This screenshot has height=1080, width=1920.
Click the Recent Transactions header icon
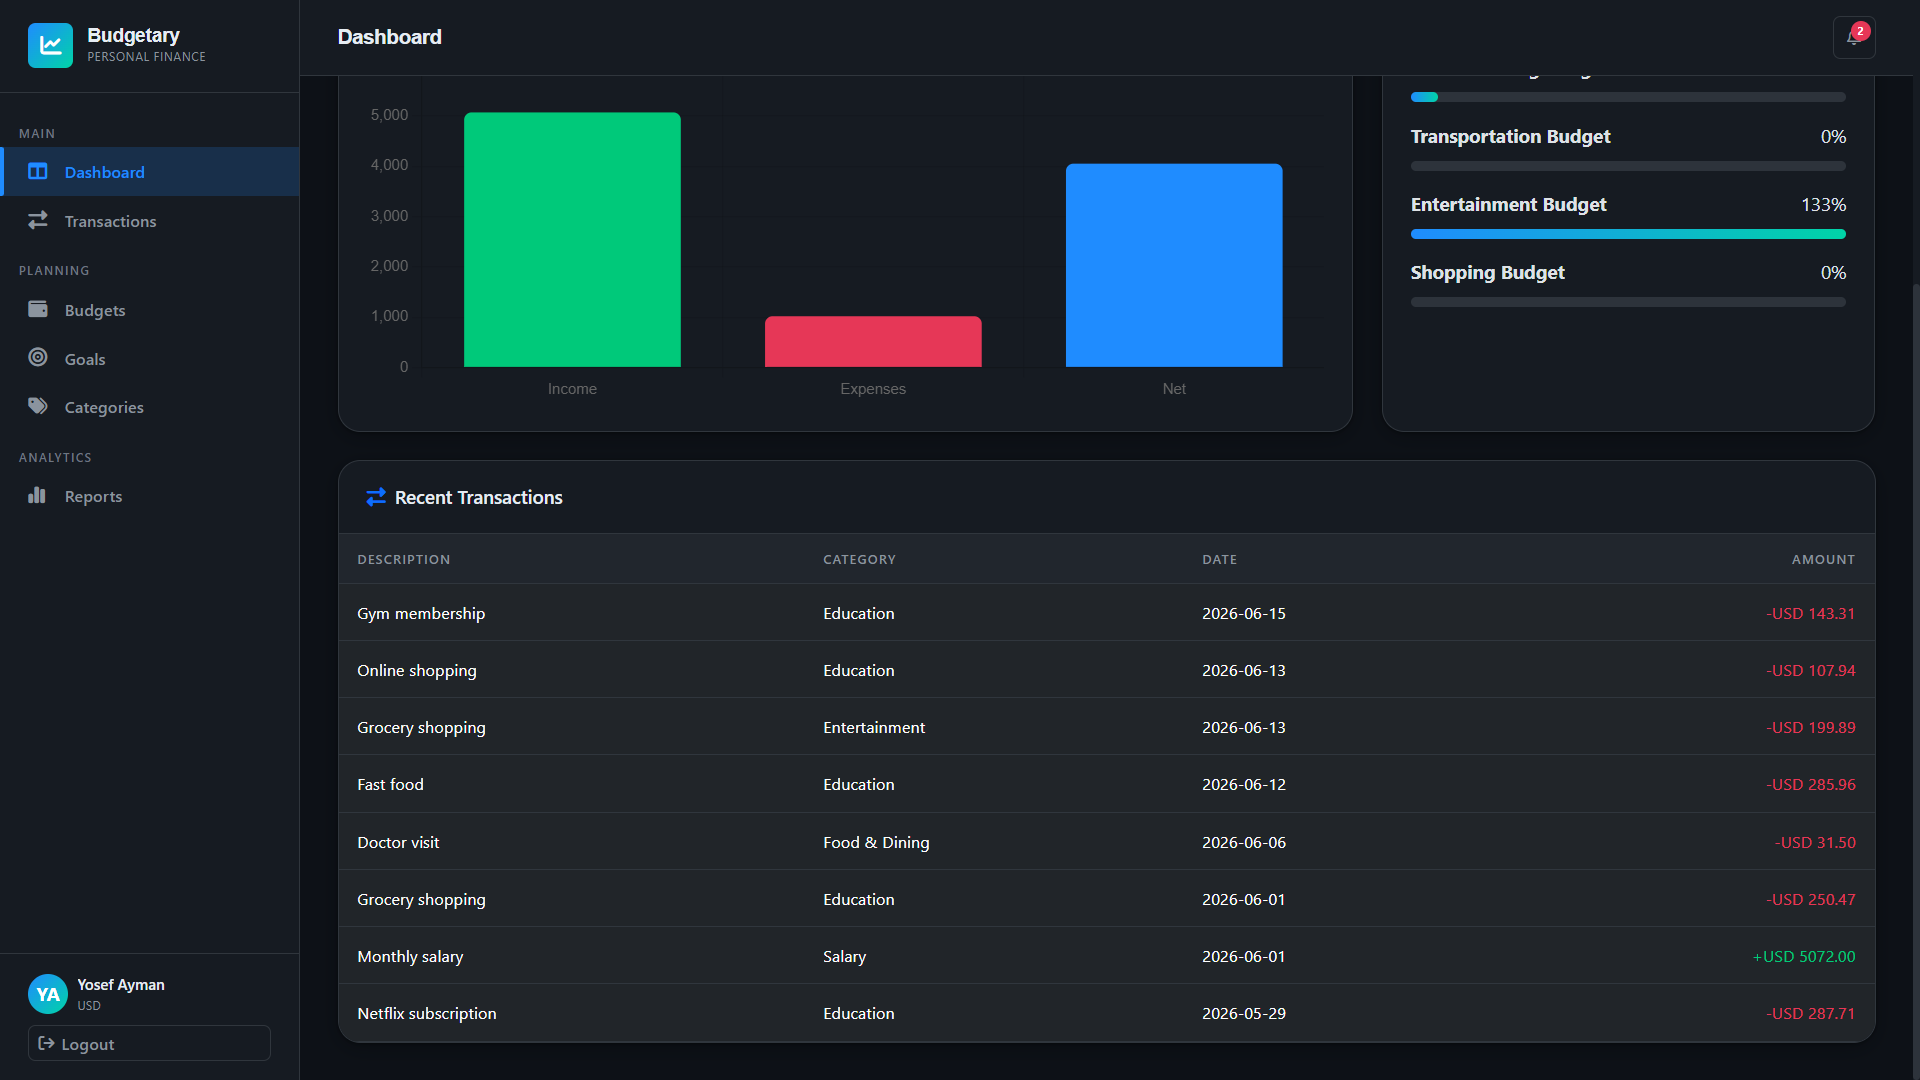point(376,497)
